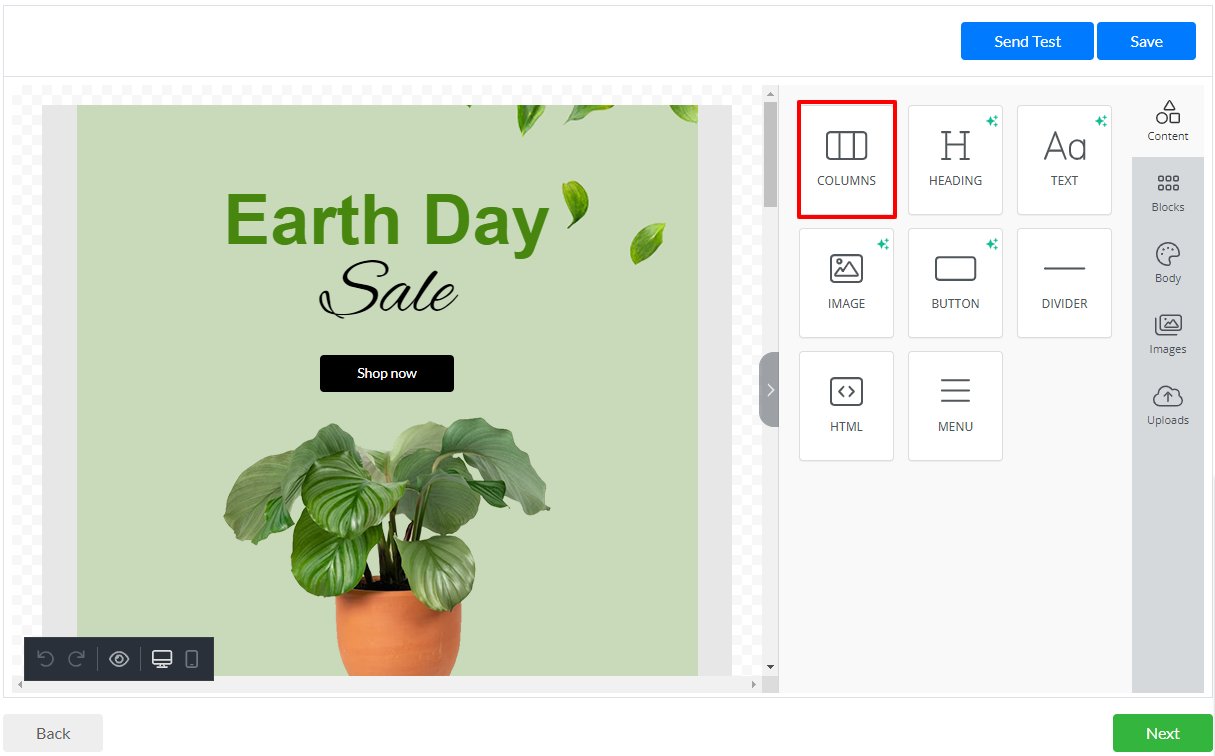The width and height of the screenshot is (1215, 756).
Task: Select the Columns content block
Action: tap(846, 159)
